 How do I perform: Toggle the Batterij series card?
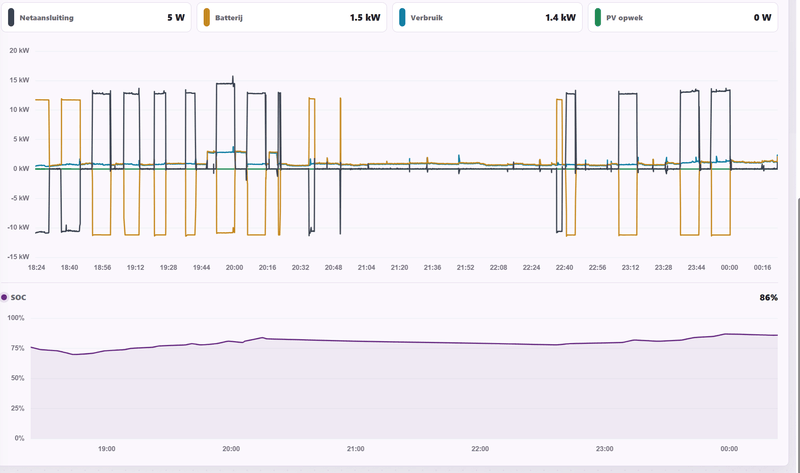coord(292,17)
